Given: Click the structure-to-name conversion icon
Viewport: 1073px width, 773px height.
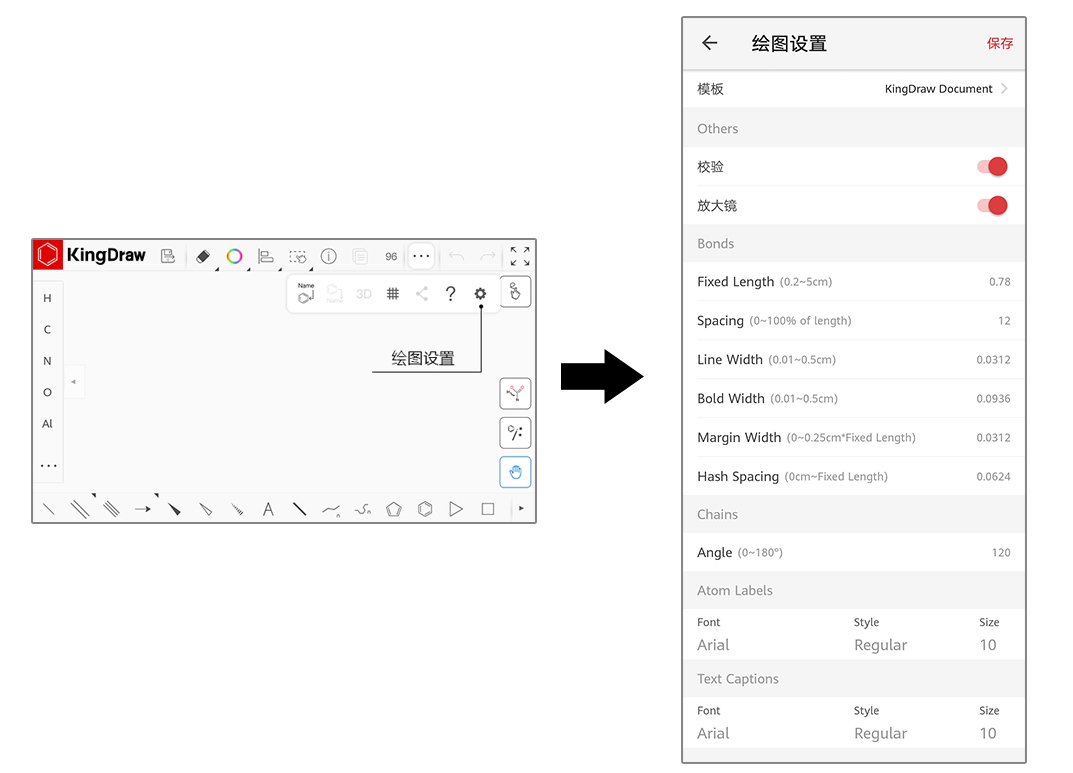Looking at the screenshot, I should coord(306,293).
